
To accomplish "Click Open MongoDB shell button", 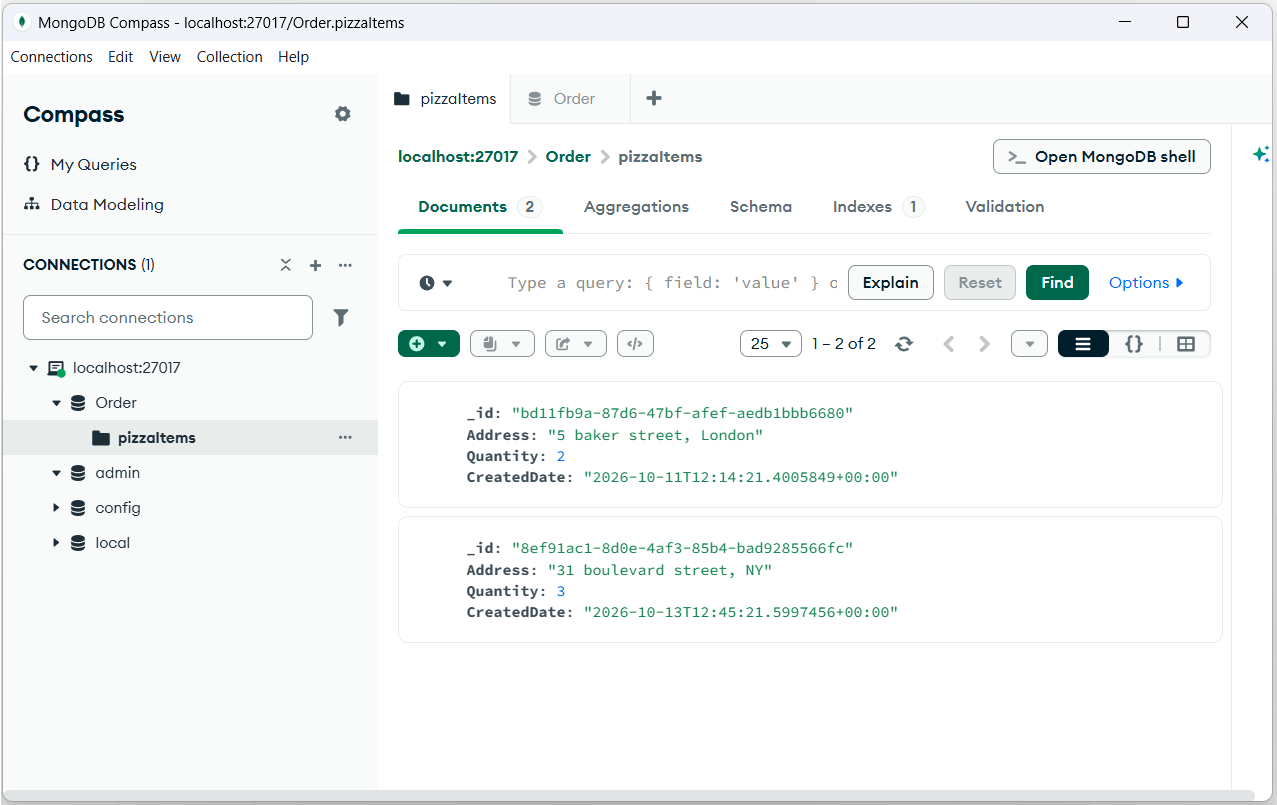I will [x=1102, y=157].
